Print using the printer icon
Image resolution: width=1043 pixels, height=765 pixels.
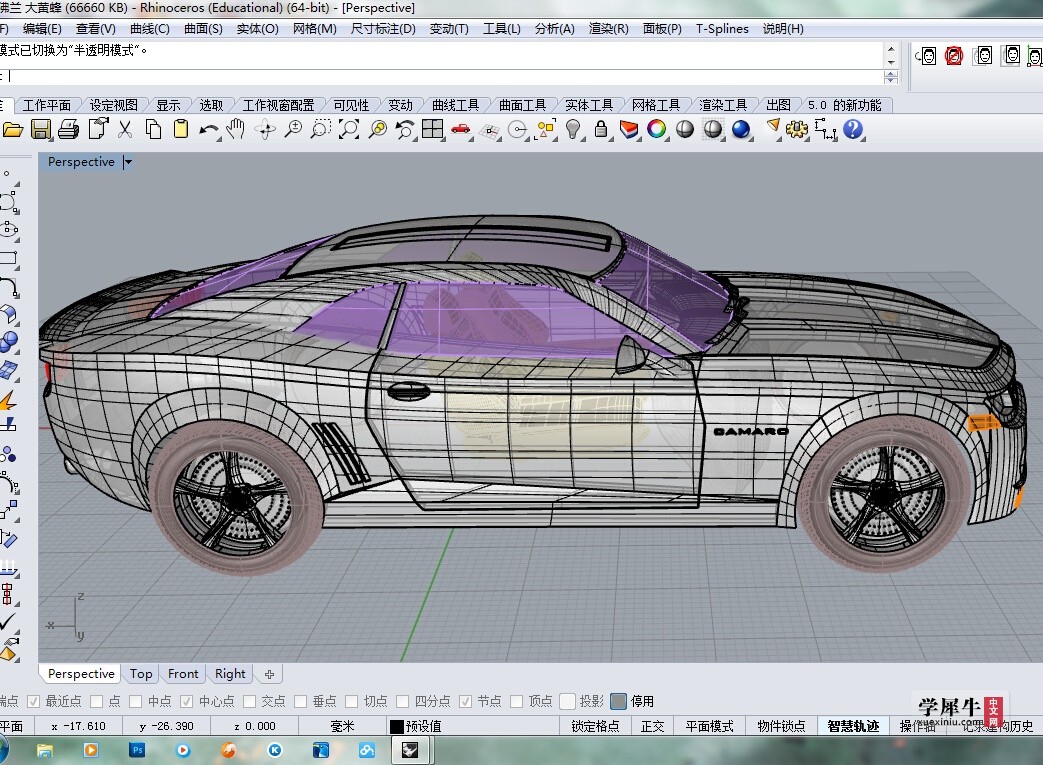point(69,129)
